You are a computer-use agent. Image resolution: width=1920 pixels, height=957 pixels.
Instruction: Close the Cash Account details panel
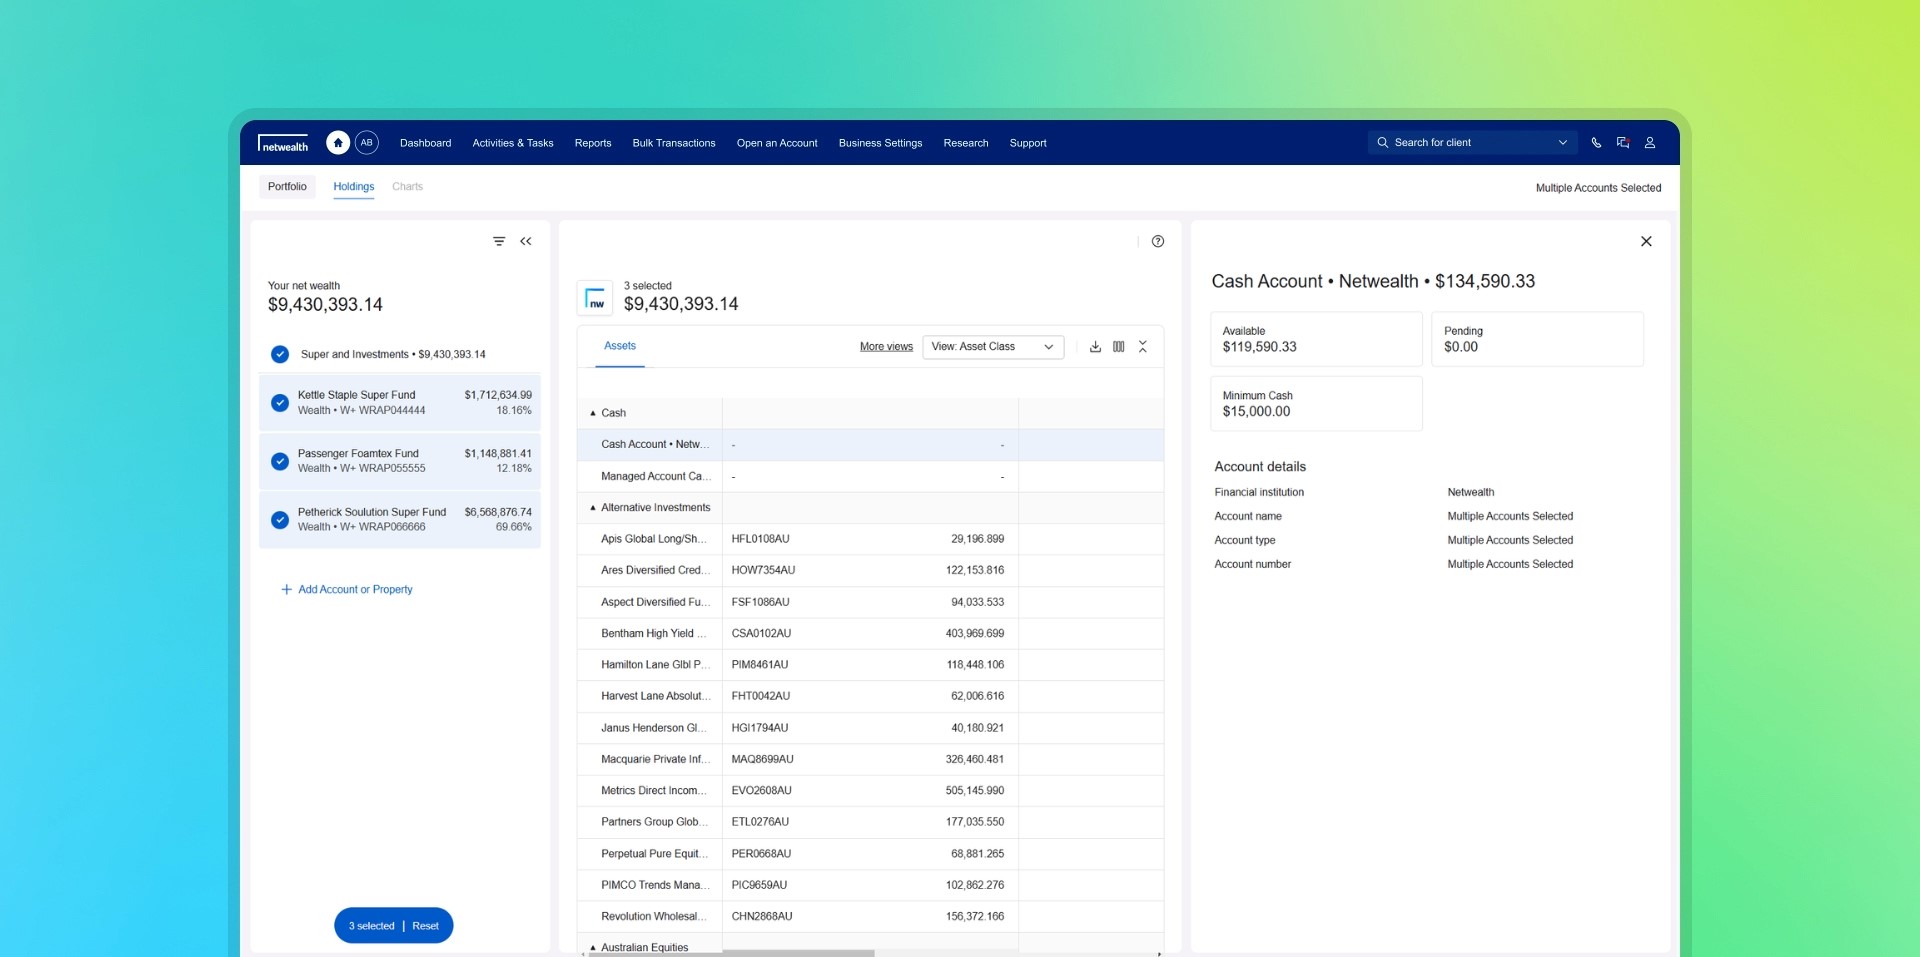[1646, 241]
